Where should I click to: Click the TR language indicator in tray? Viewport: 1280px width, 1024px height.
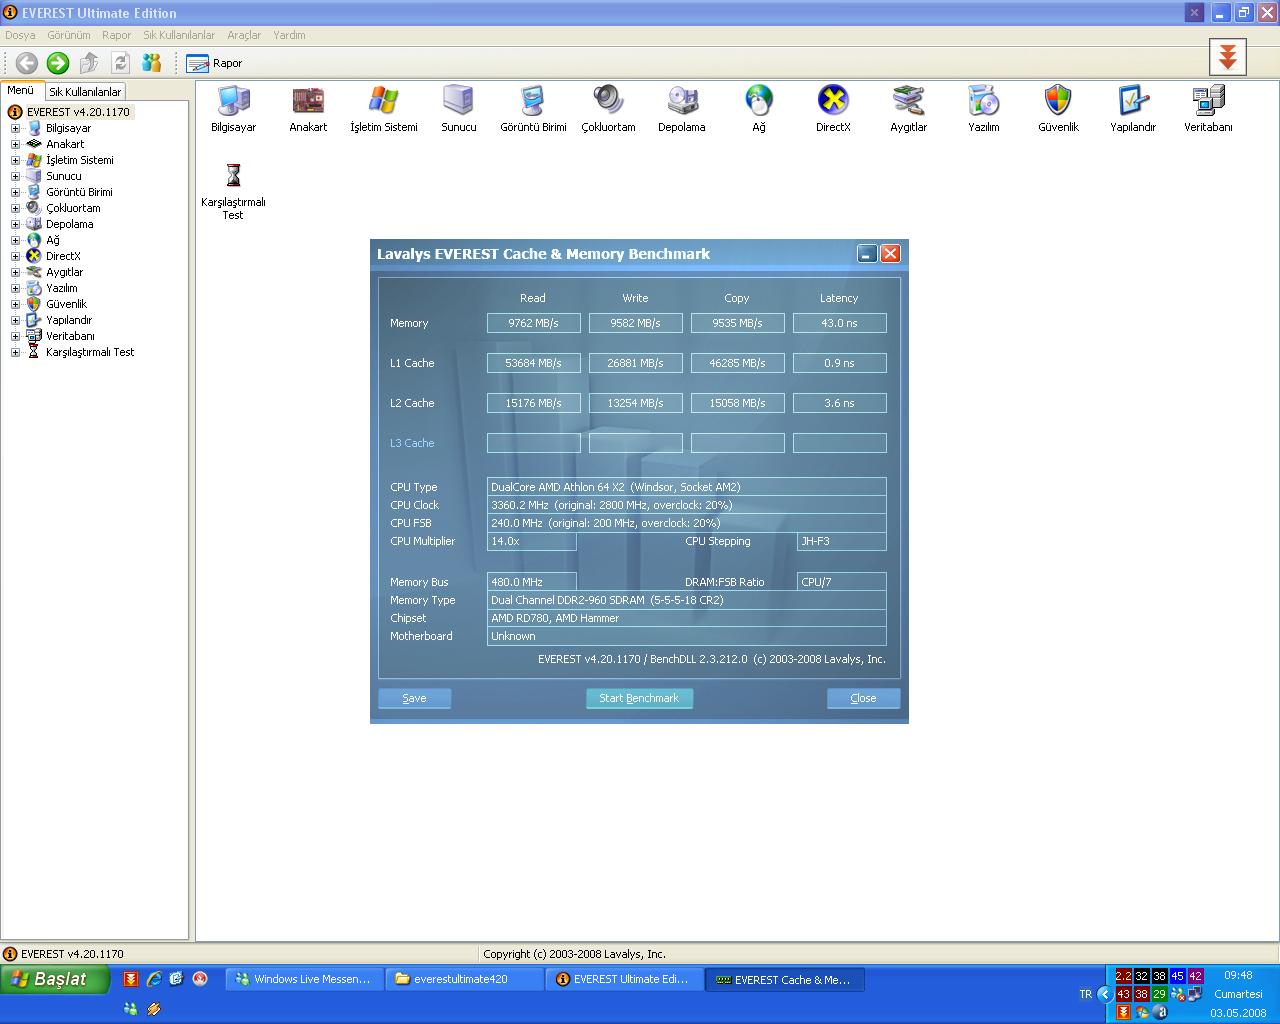[1086, 994]
